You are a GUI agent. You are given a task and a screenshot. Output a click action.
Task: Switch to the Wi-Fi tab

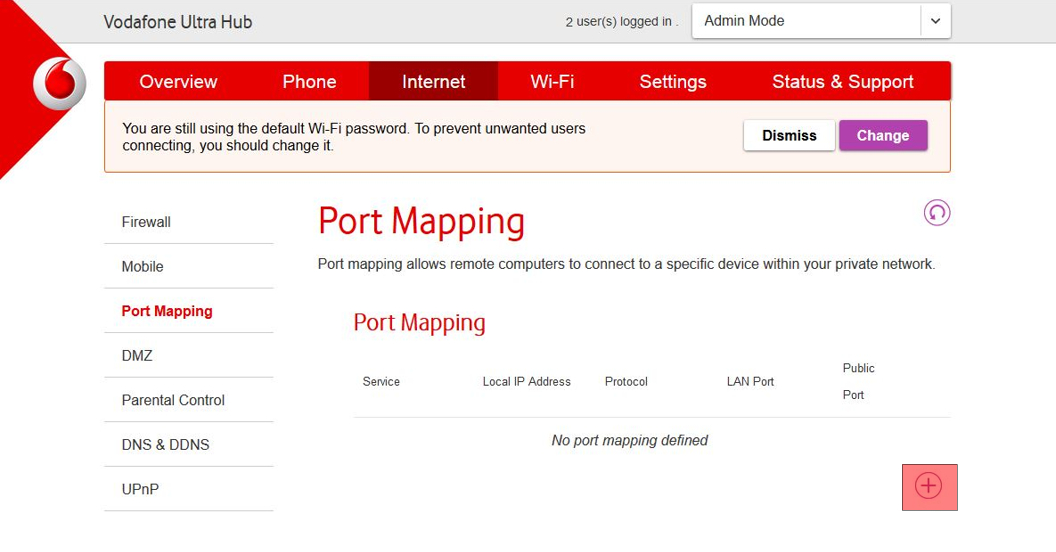(x=552, y=82)
